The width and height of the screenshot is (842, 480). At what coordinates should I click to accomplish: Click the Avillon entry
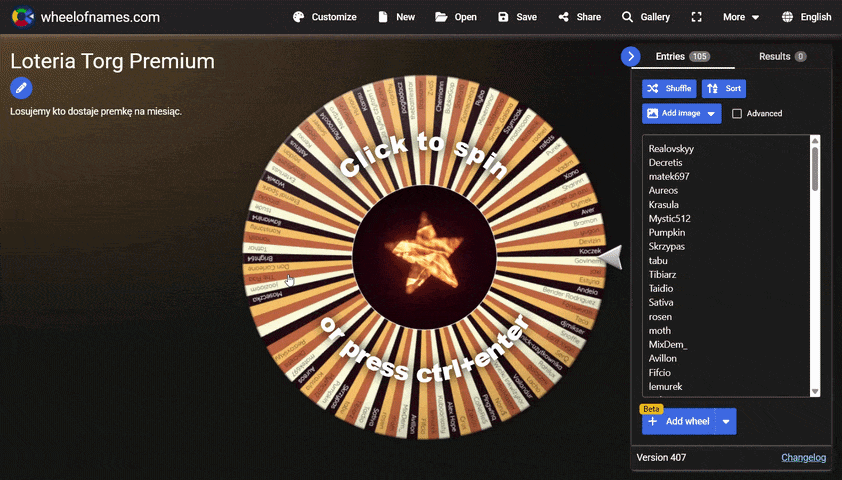663,359
